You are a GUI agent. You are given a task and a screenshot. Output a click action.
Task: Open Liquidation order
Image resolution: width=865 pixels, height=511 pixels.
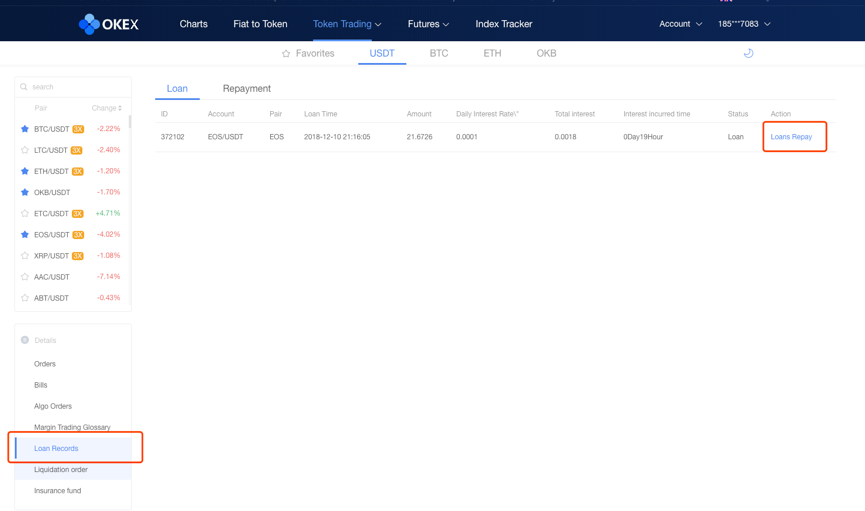pyautogui.click(x=61, y=469)
